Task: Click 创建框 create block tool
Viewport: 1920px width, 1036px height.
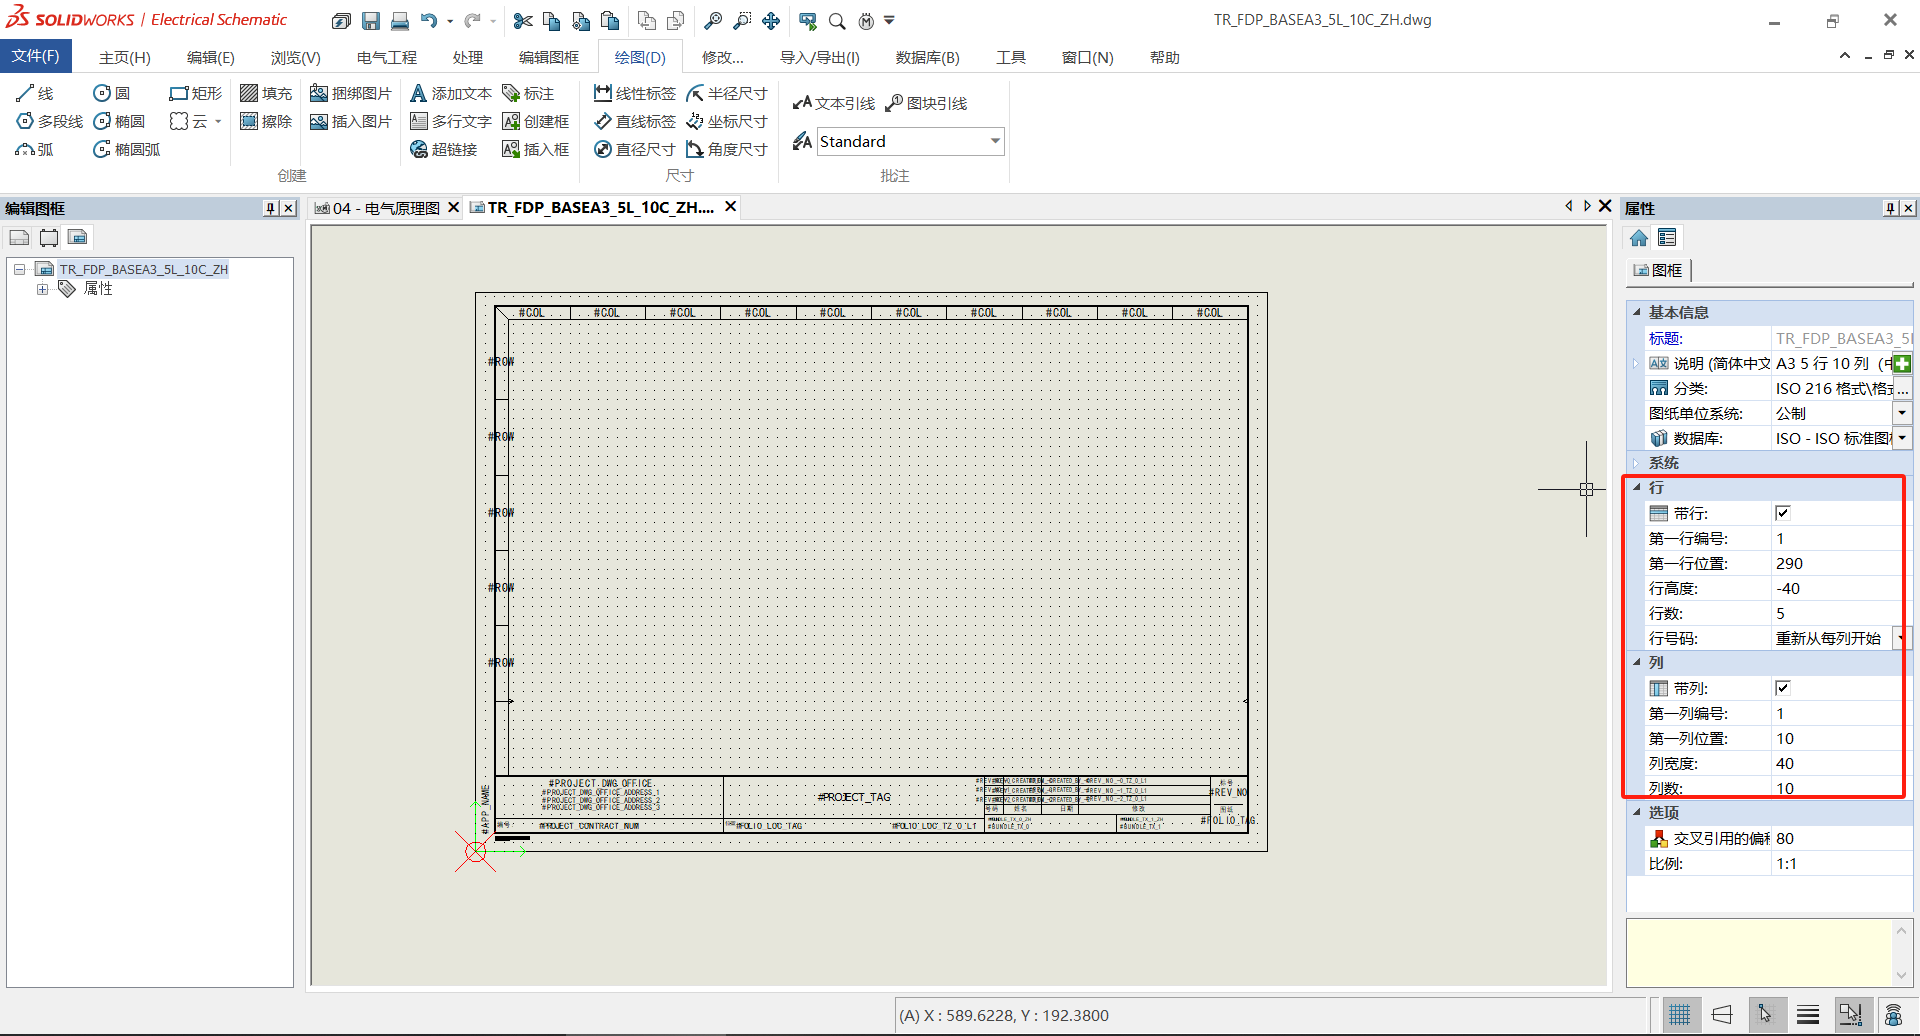Action: (536, 121)
